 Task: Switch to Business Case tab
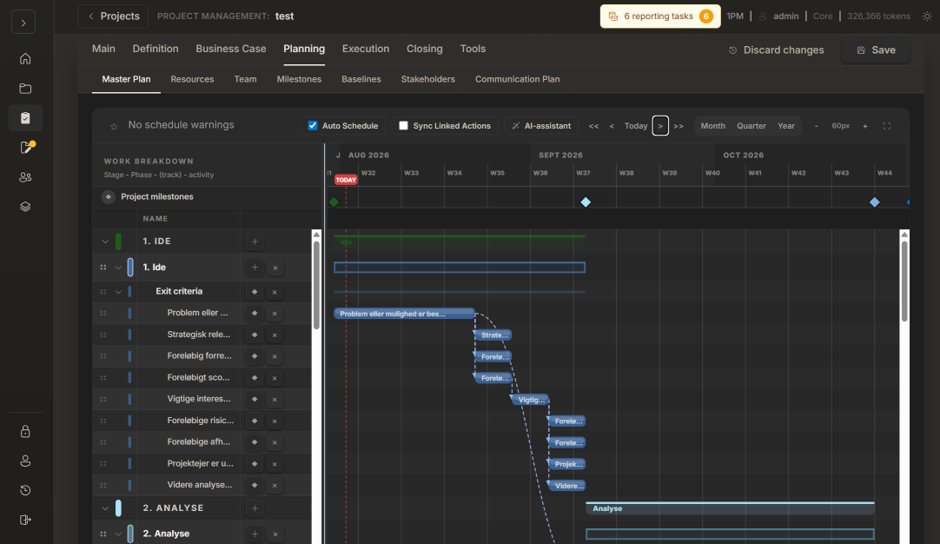tap(231, 49)
